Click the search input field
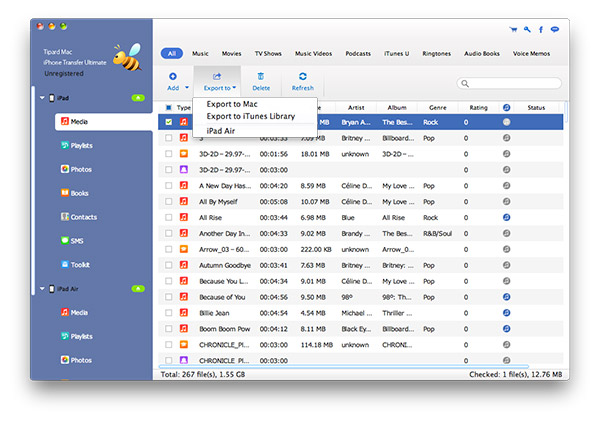Viewport: 600px width, 422px height. pyautogui.click(x=509, y=83)
